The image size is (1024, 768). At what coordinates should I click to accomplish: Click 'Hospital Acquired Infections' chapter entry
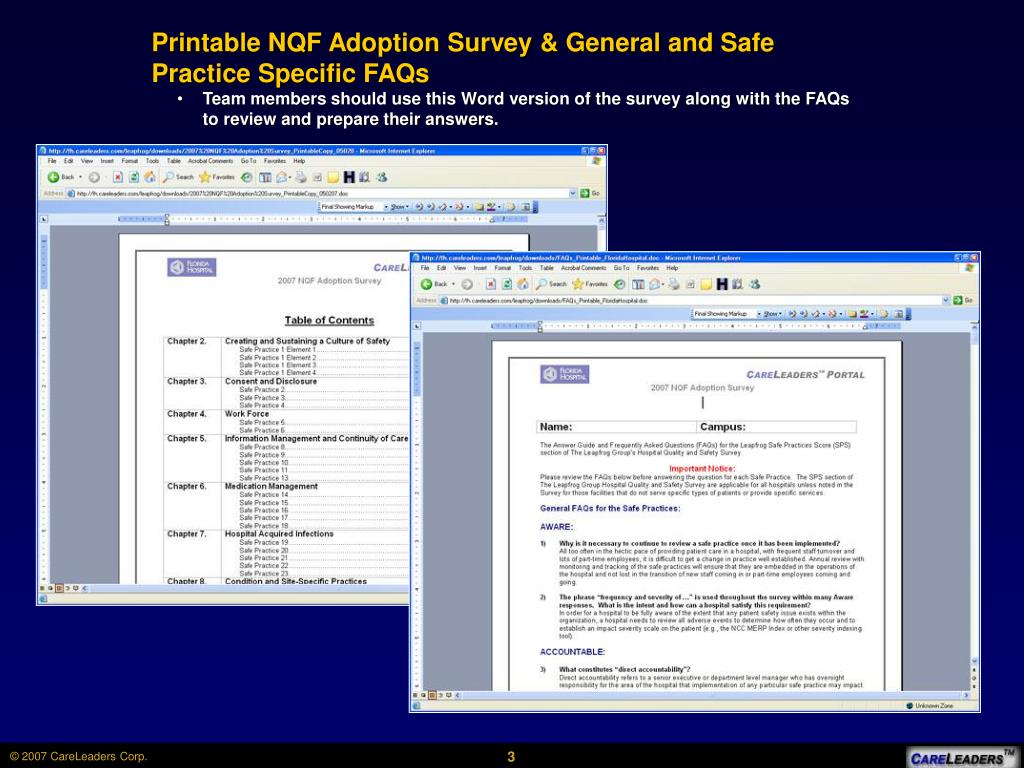pyautogui.click(x=279, y=534)
